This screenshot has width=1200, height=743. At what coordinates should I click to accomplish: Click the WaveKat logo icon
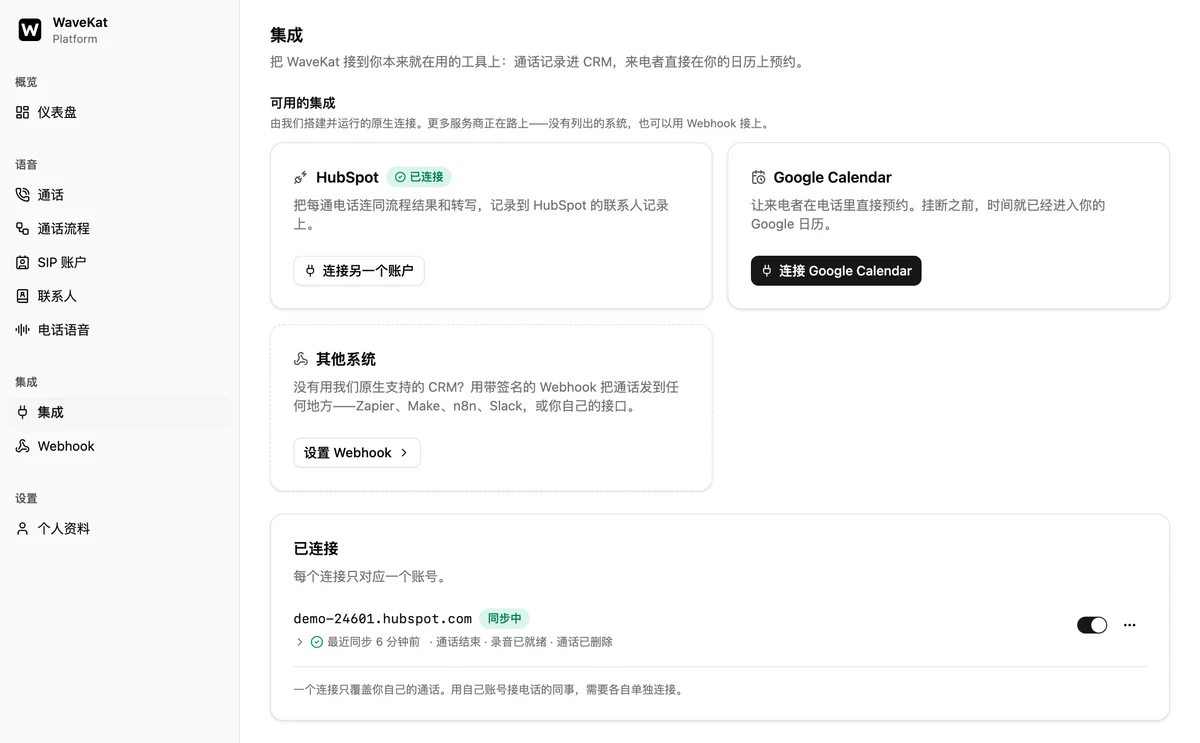[30, 30]
